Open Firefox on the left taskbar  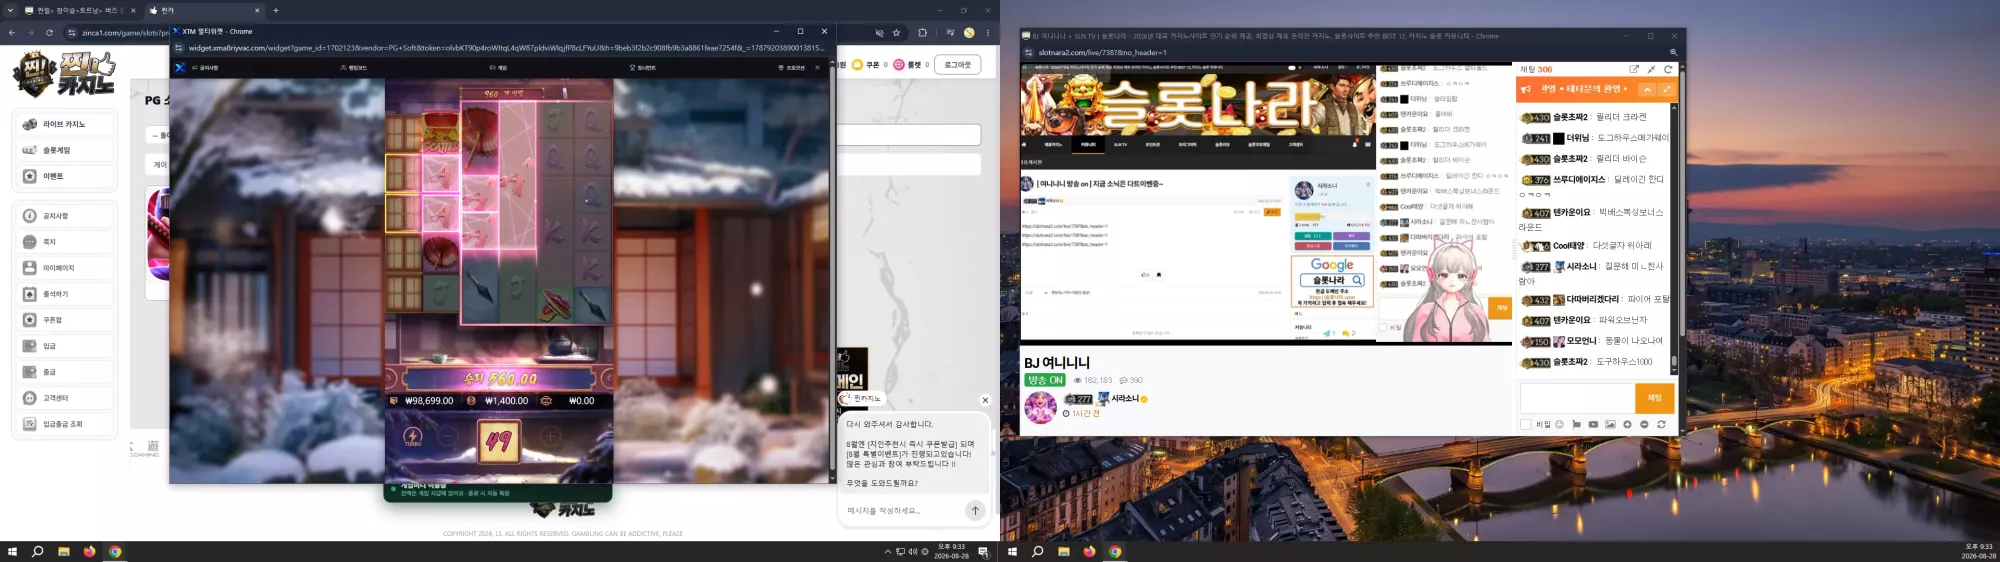coord(89,552)
